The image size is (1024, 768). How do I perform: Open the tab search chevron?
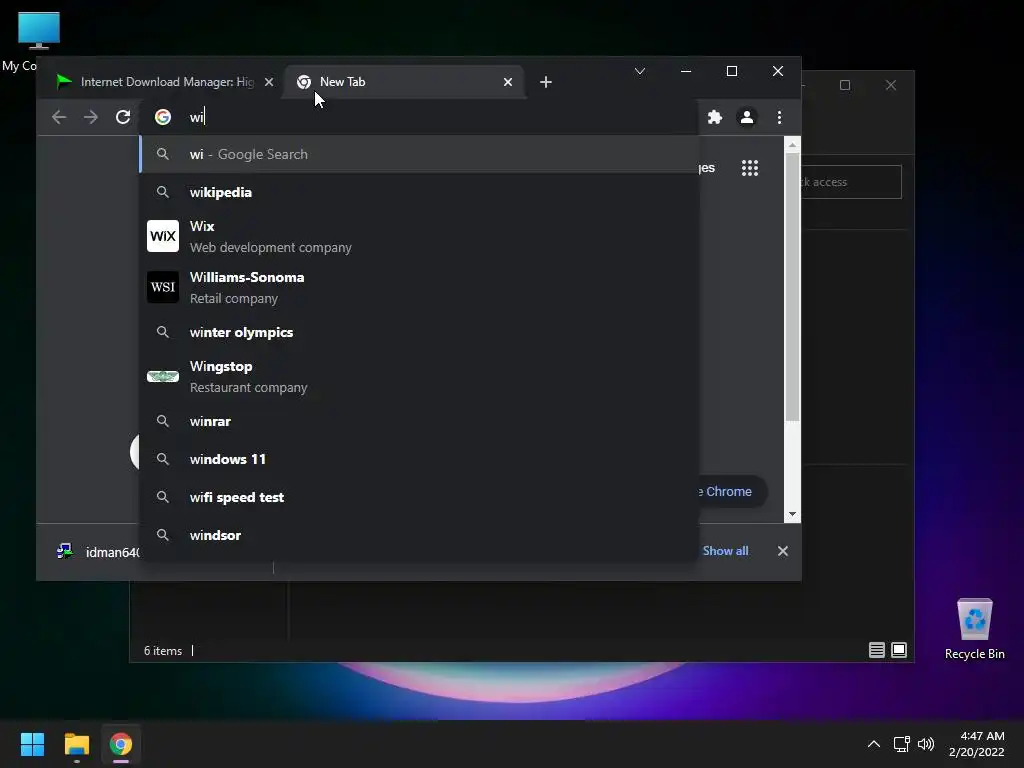click(x=640, y=71)
